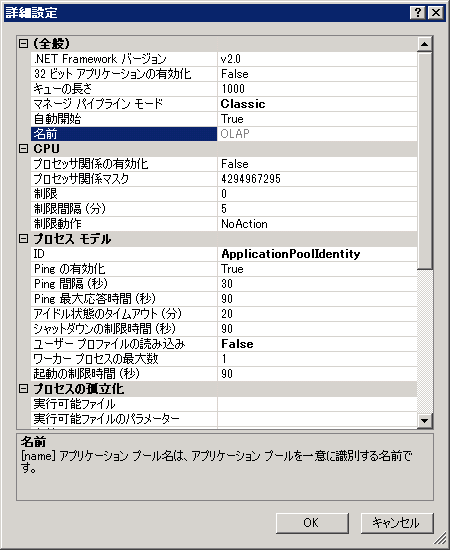Image resolution: width=450 pixels, height=550 pixels.
Task: Click the OLAP name value
Action: [317, 134]
